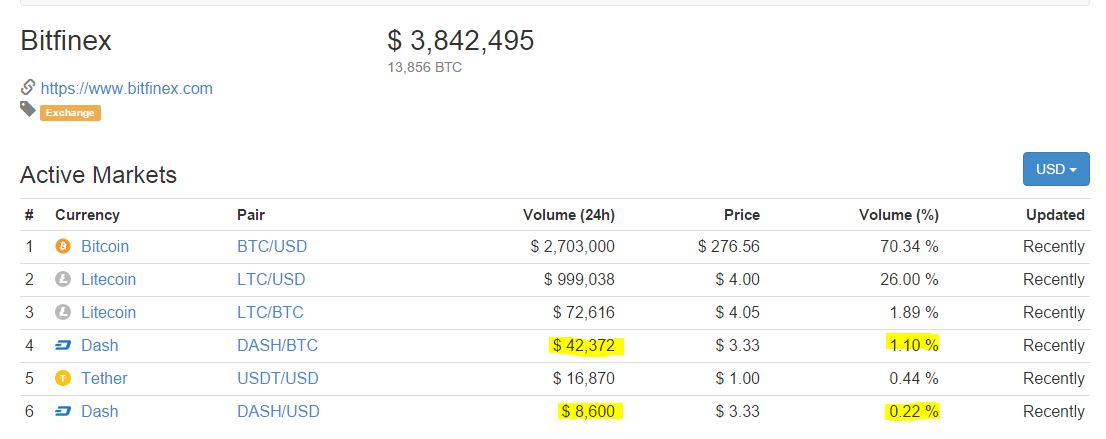
Task: Click the orange Exchange tag
Action: (x=71, y=113)
